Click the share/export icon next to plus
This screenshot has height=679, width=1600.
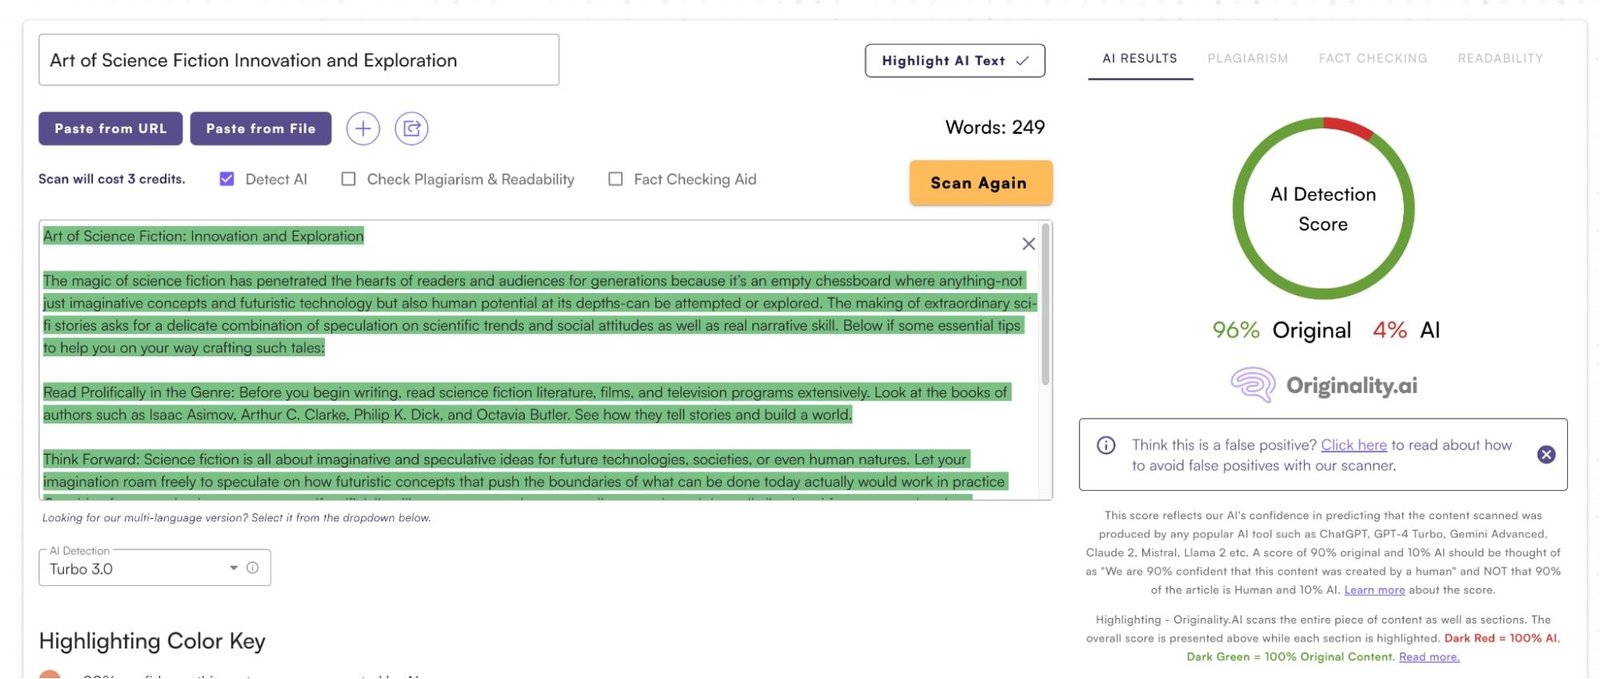[x=411, y=128]
